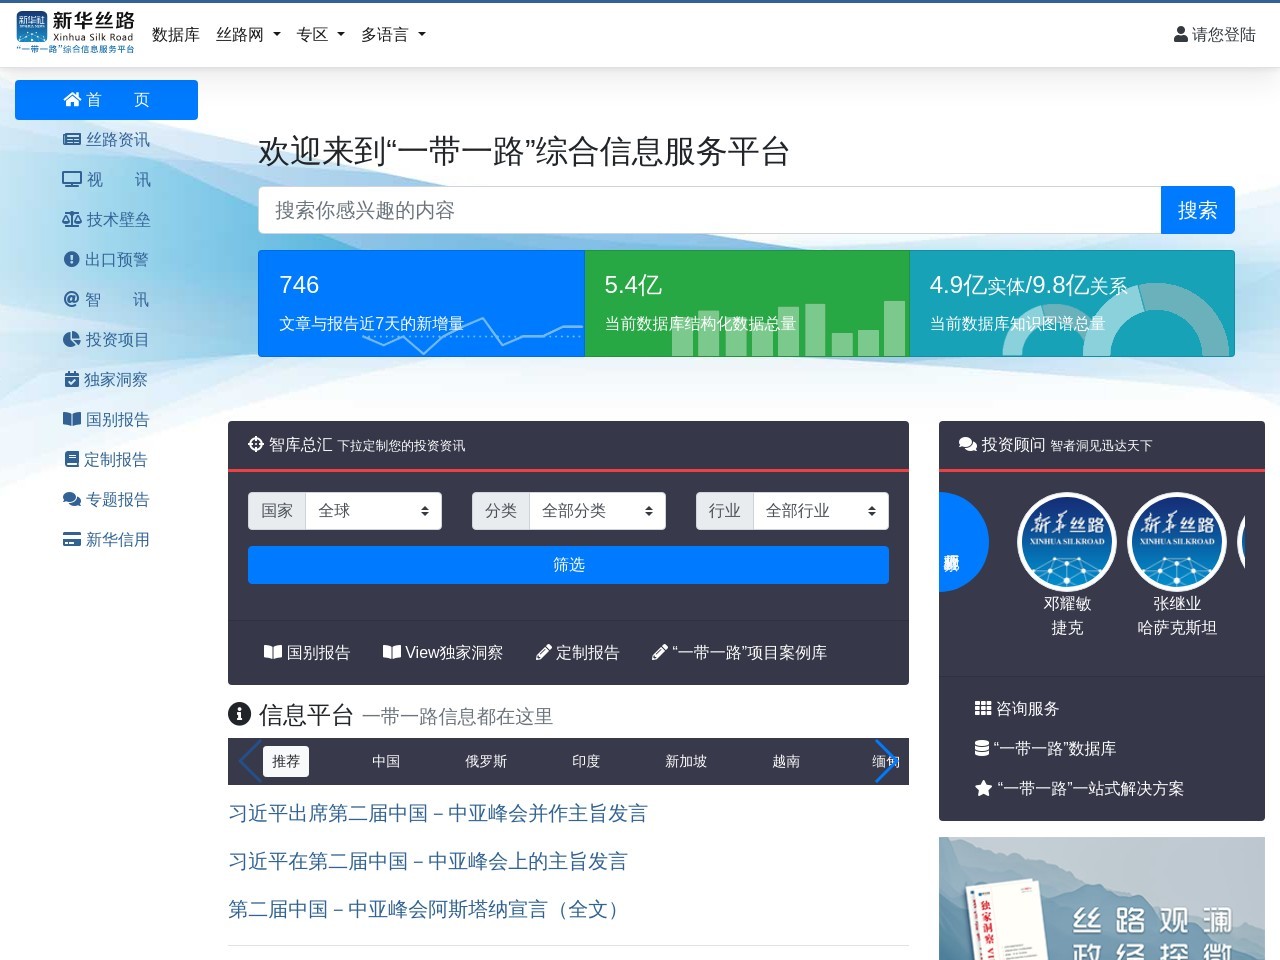Click the 出口预警 exclamation icon
Image resolution: width=1280 pixels, height=960 pixels.
[71, 259]
